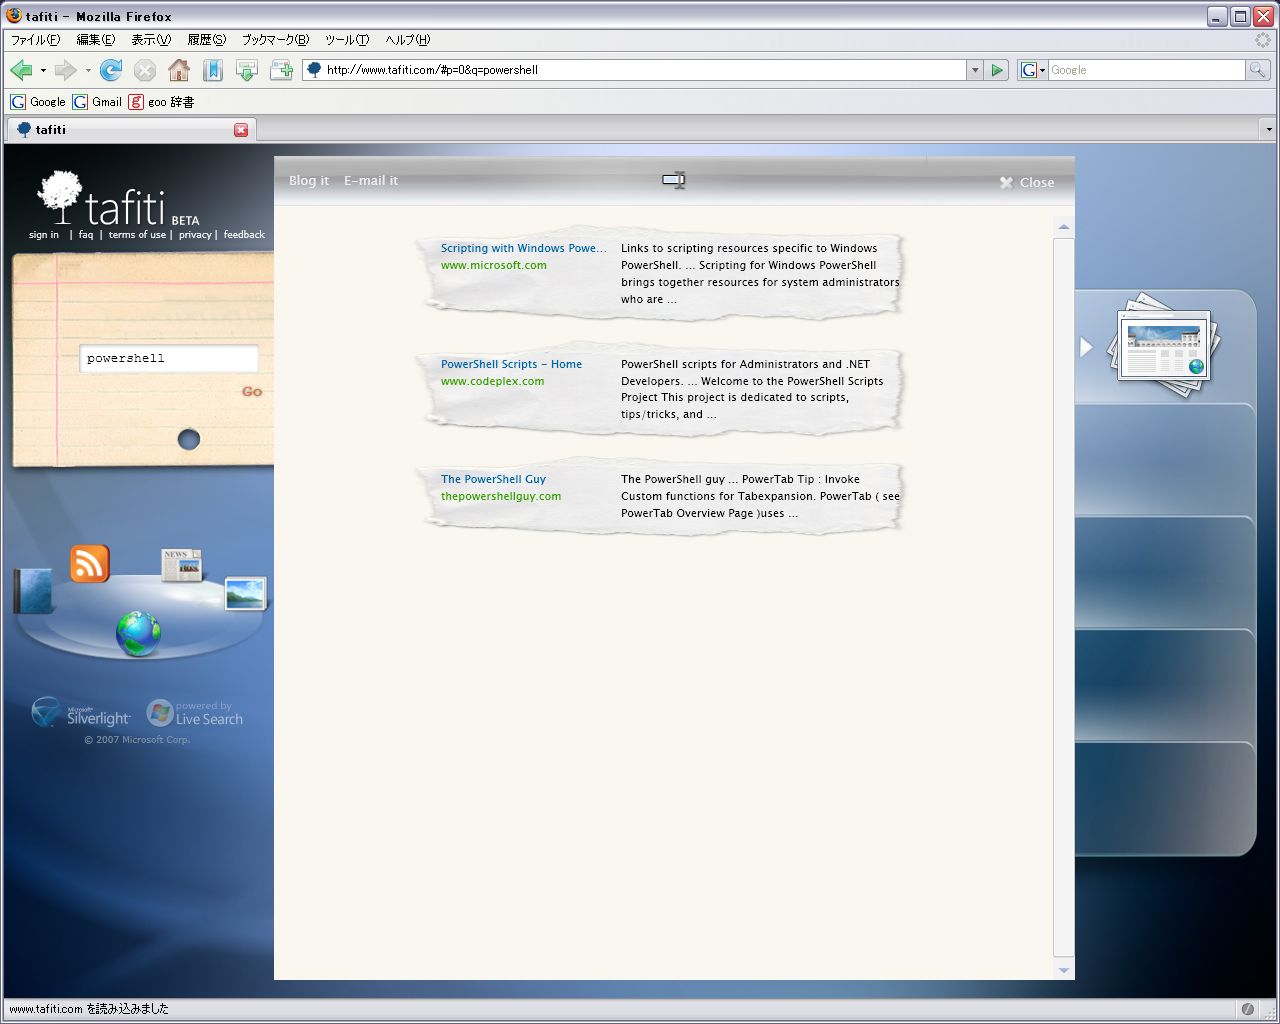Click the status bar security icon
The width and height of the screenshot is (1280, 1024).
tap(1248, 1009)
